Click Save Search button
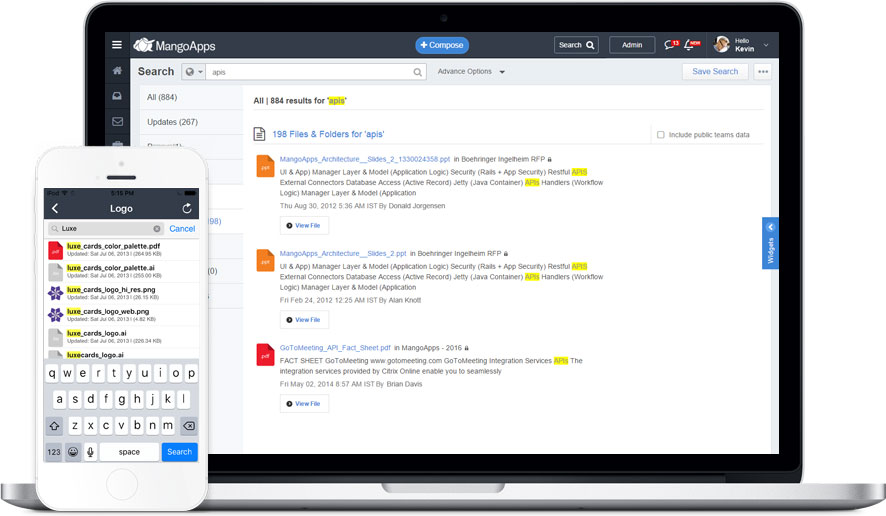 point(715,72)
